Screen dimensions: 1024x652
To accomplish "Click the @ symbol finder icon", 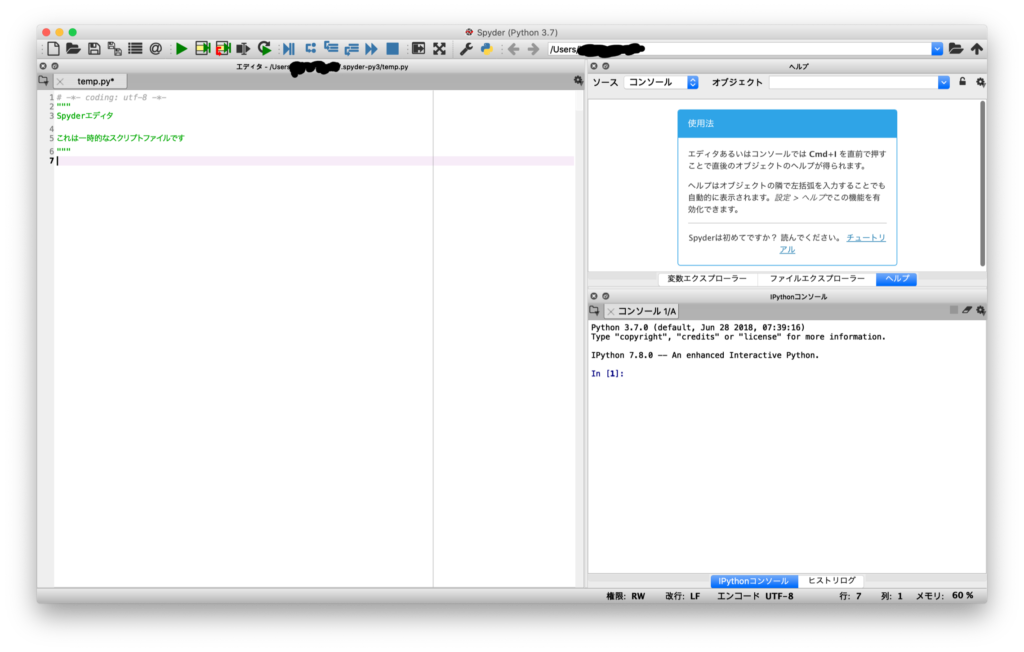I will (x=155, y=48).
